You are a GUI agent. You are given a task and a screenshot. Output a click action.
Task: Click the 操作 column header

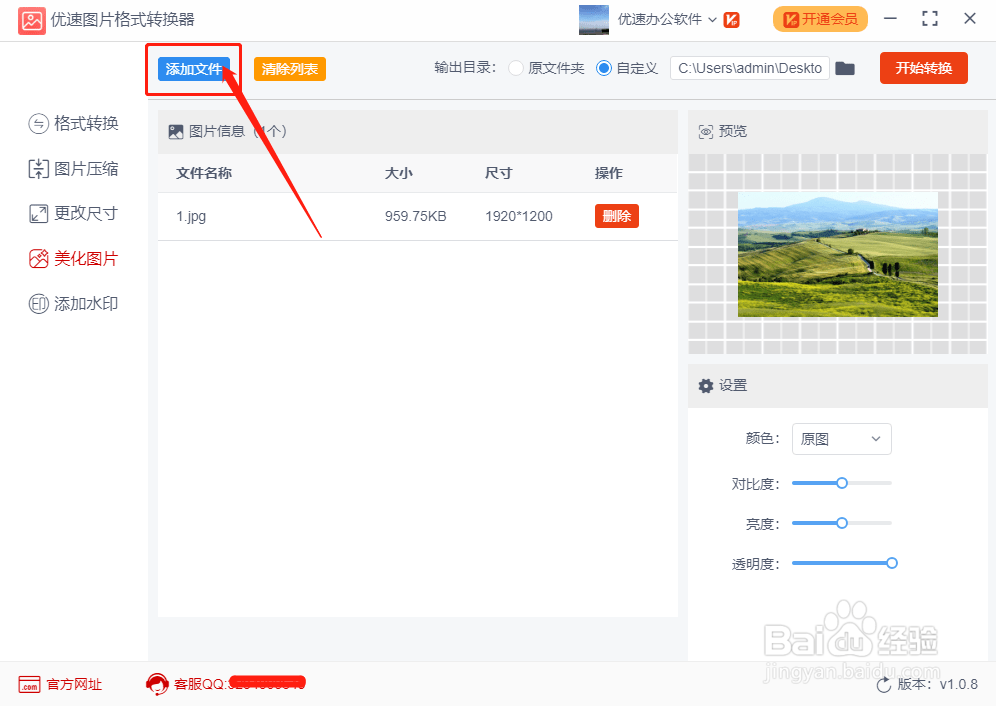click(609, 173)
